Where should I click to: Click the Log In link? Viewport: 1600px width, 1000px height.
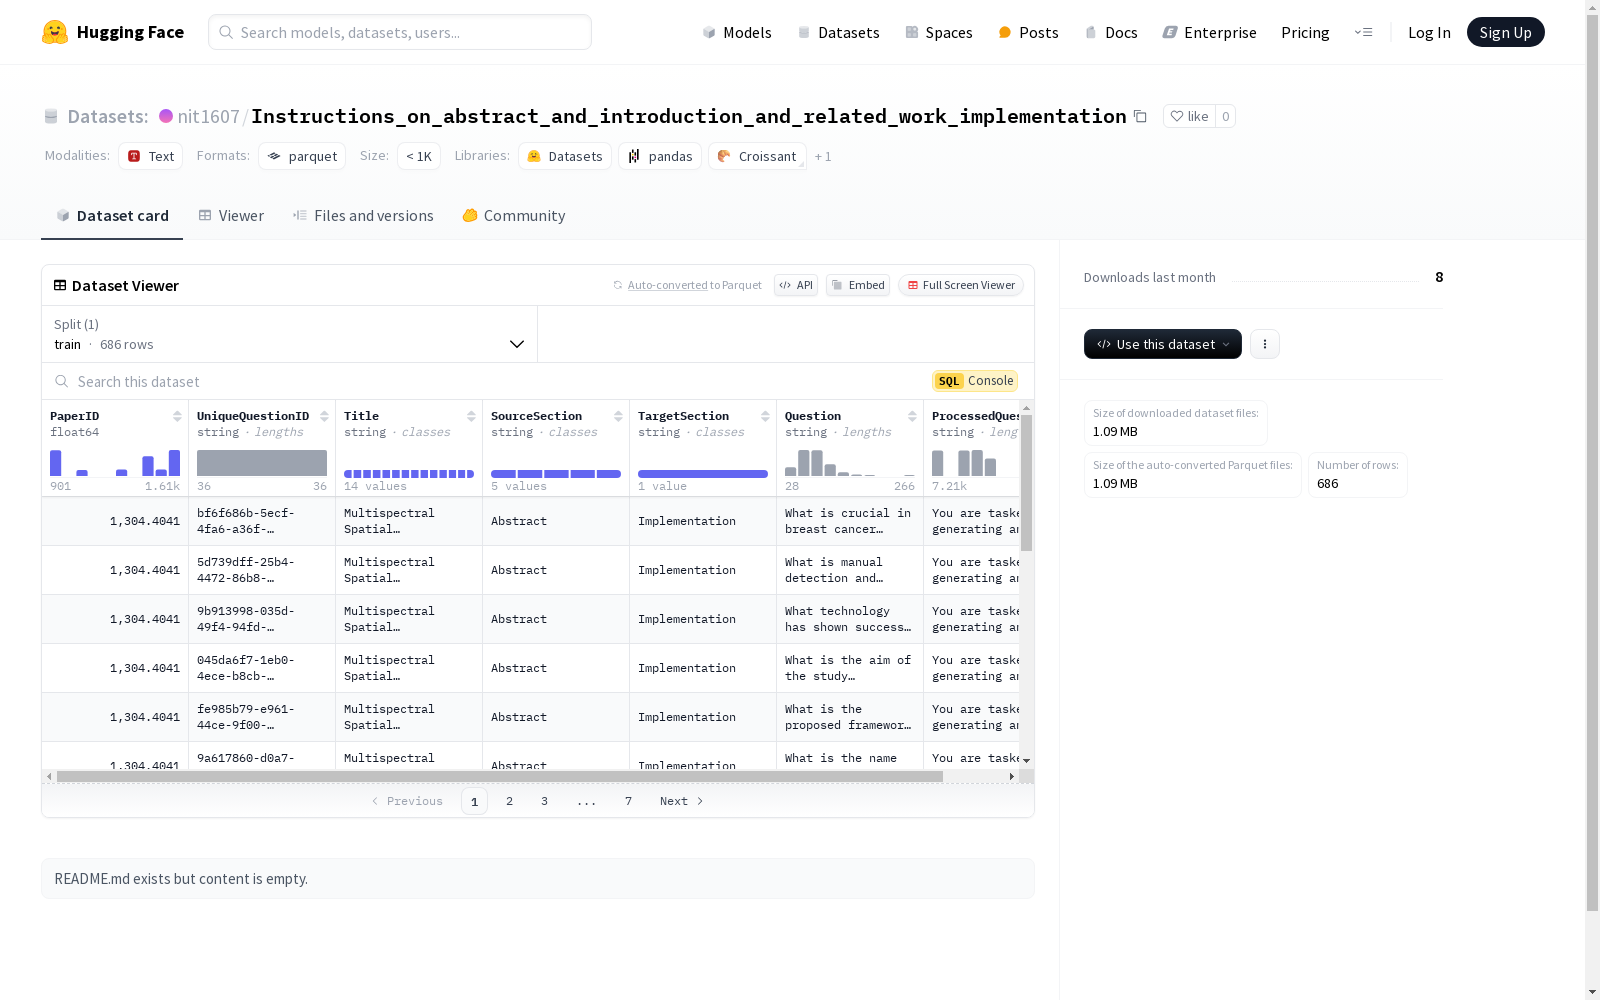(1429, 32)
